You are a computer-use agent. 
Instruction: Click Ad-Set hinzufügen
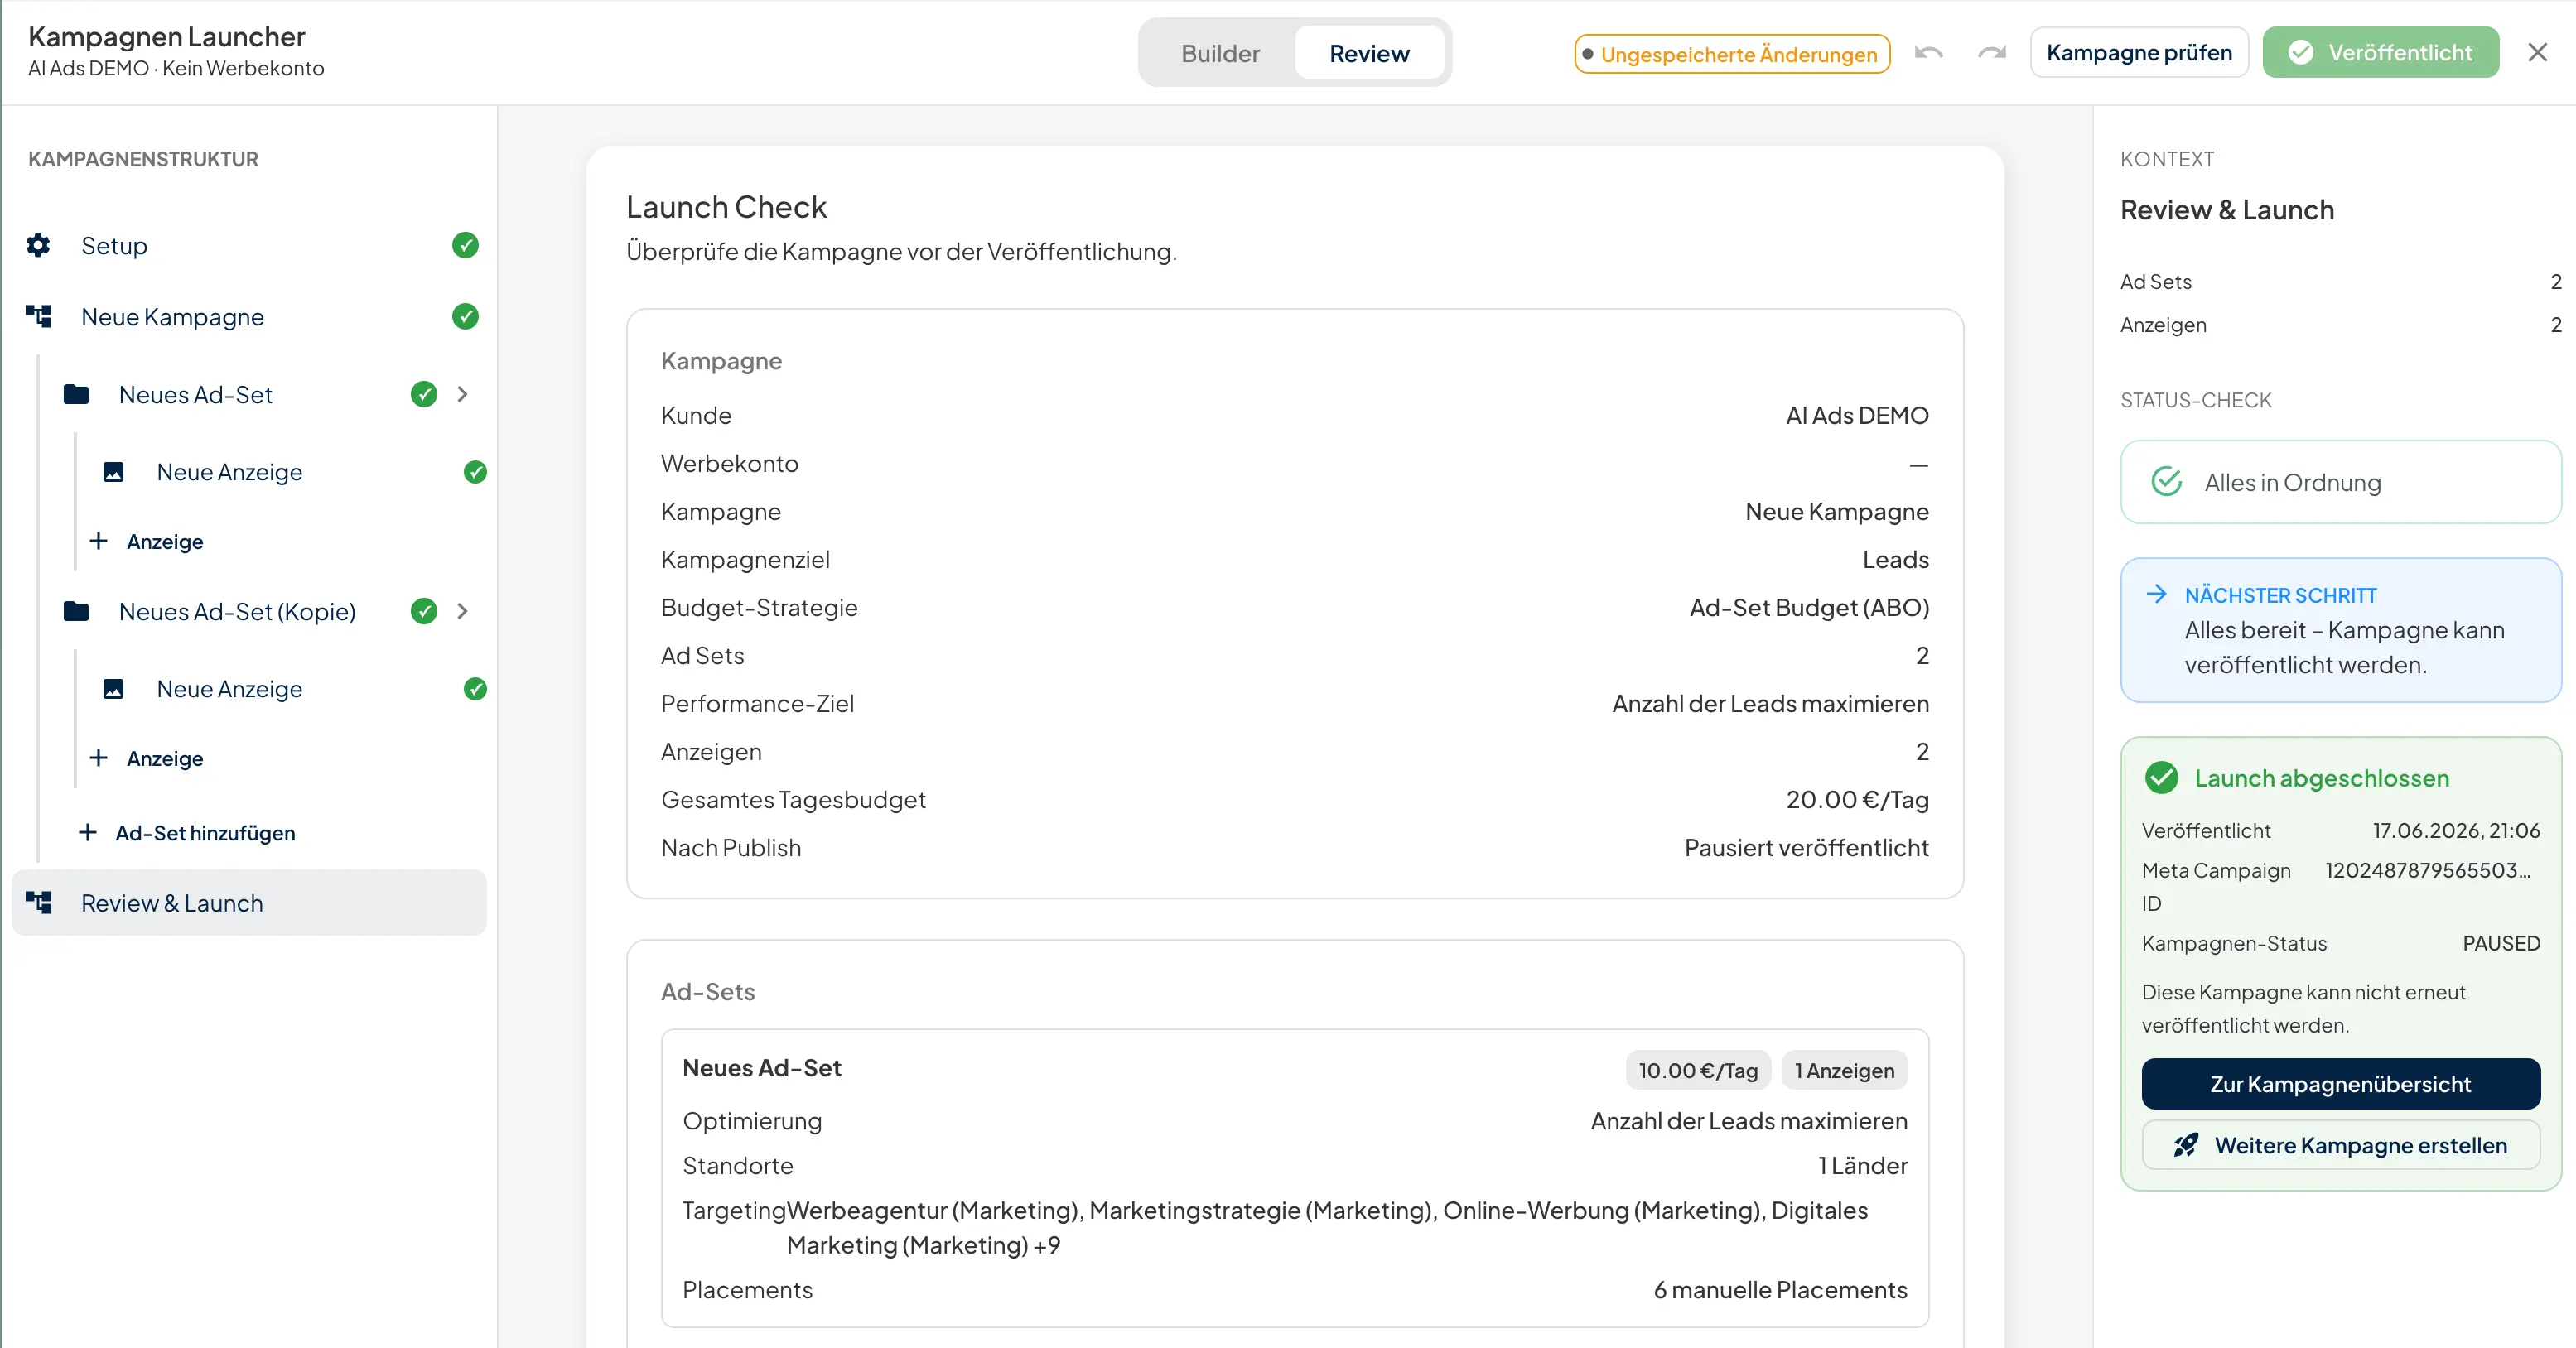187,833
